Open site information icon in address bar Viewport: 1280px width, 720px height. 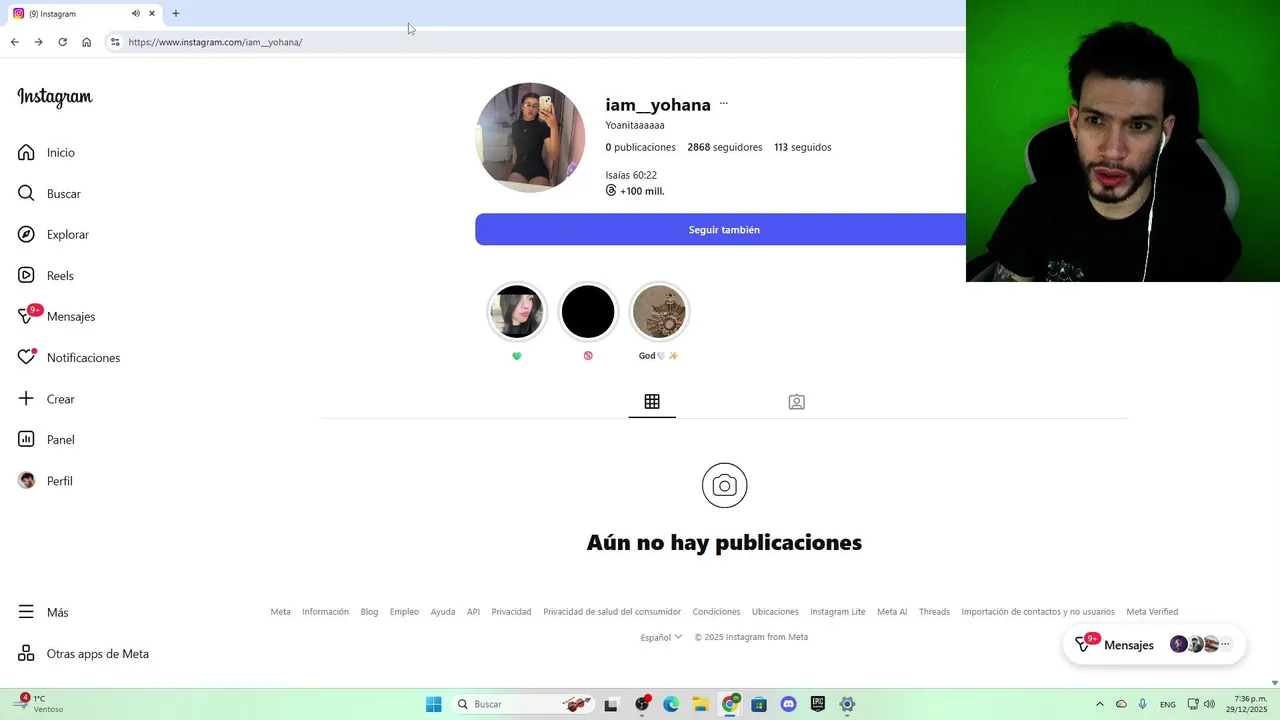115,42
